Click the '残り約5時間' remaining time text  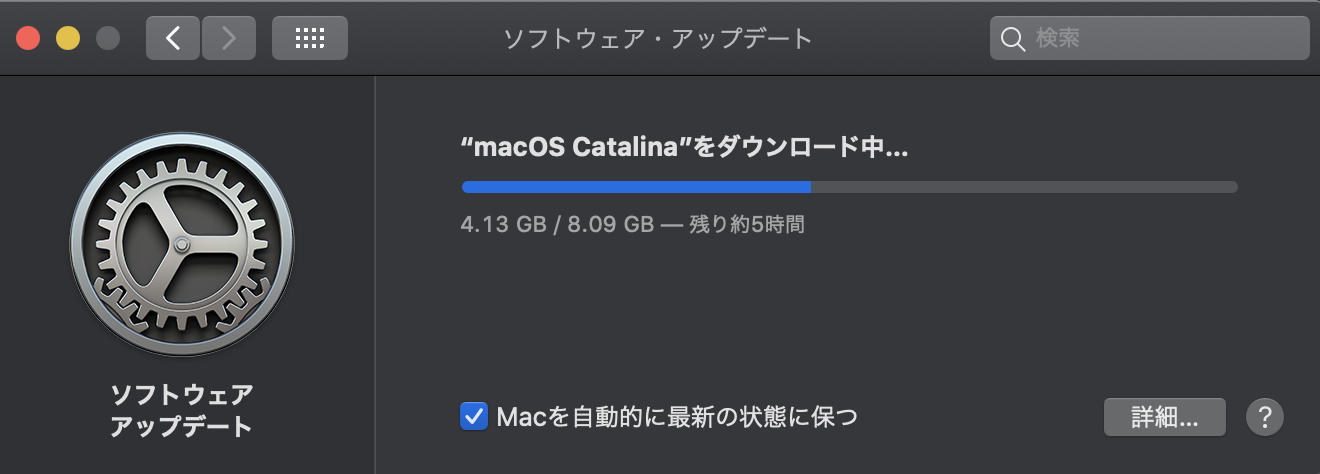(747, 224)
